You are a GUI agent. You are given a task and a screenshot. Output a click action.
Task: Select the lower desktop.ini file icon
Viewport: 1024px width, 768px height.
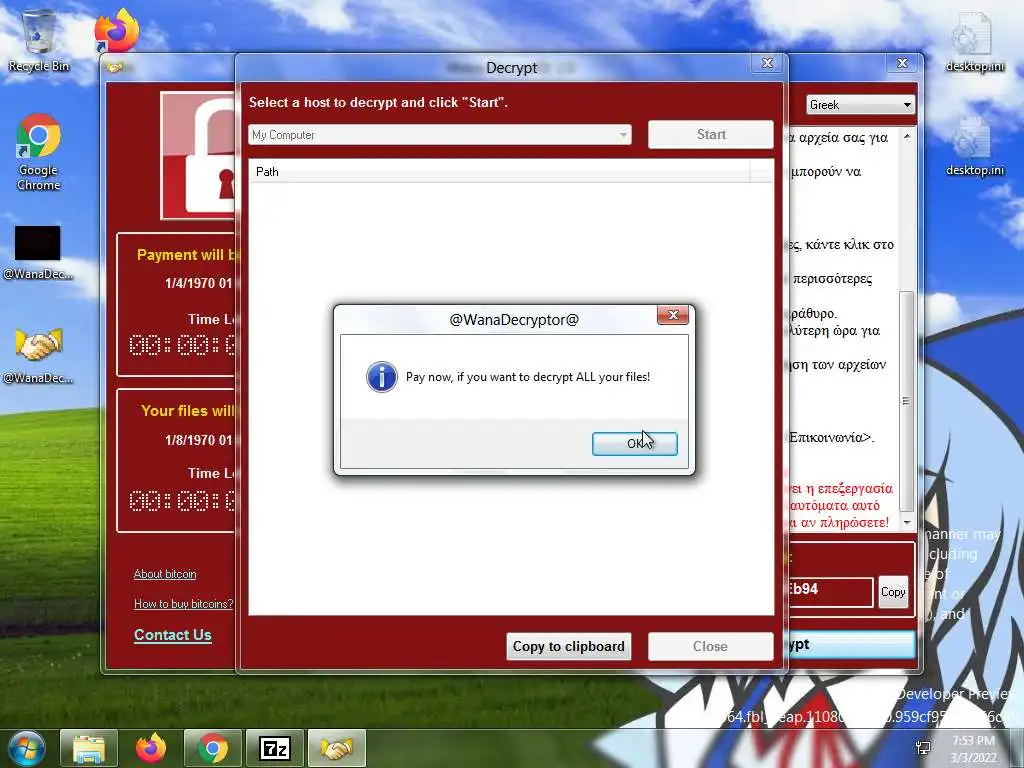click(x=974, y=146)
